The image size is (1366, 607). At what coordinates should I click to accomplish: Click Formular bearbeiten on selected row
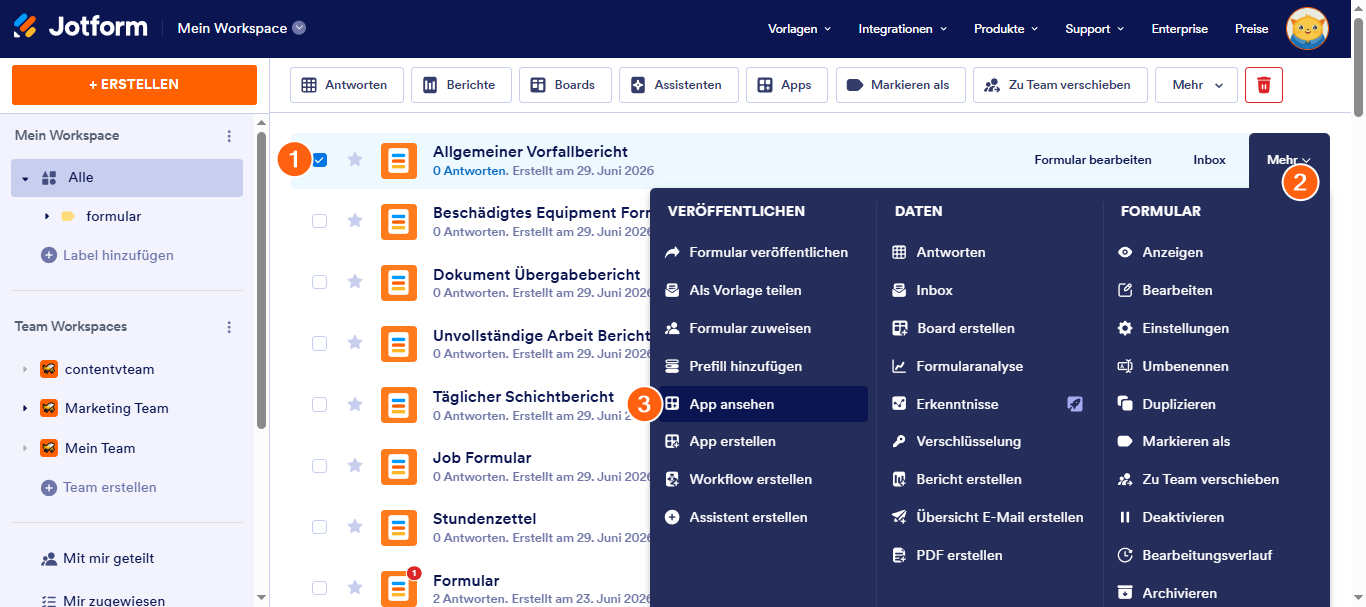pyautogui.click(x=1093, y=160)
